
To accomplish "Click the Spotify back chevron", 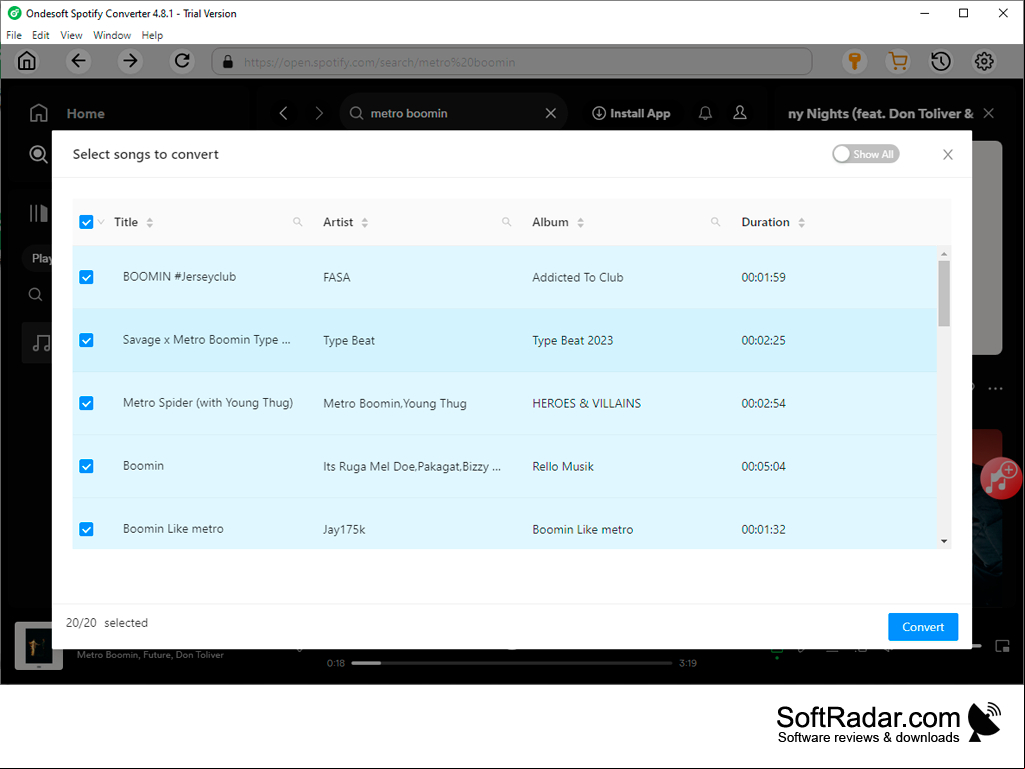I will [283, 113].
